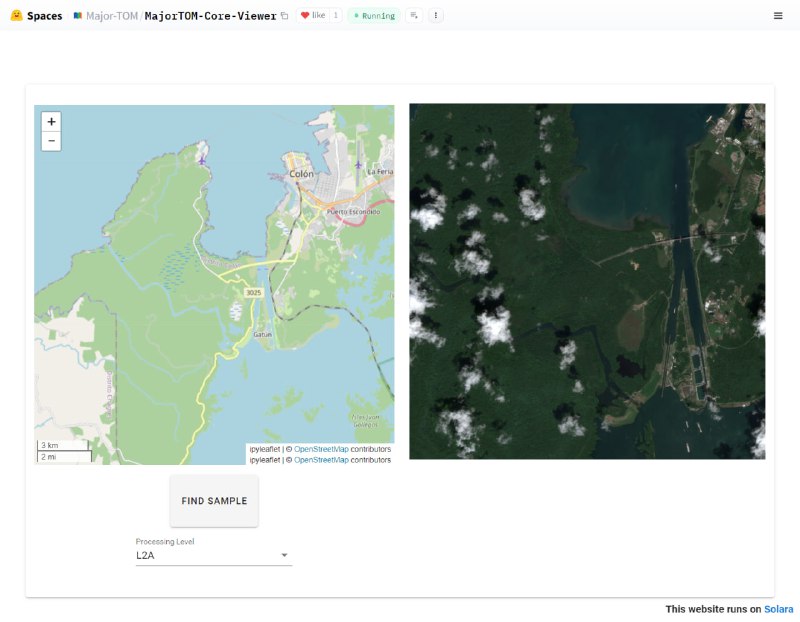The image size is (800, 622).
Task: Open the Solara website link
Action: [778, 609]
